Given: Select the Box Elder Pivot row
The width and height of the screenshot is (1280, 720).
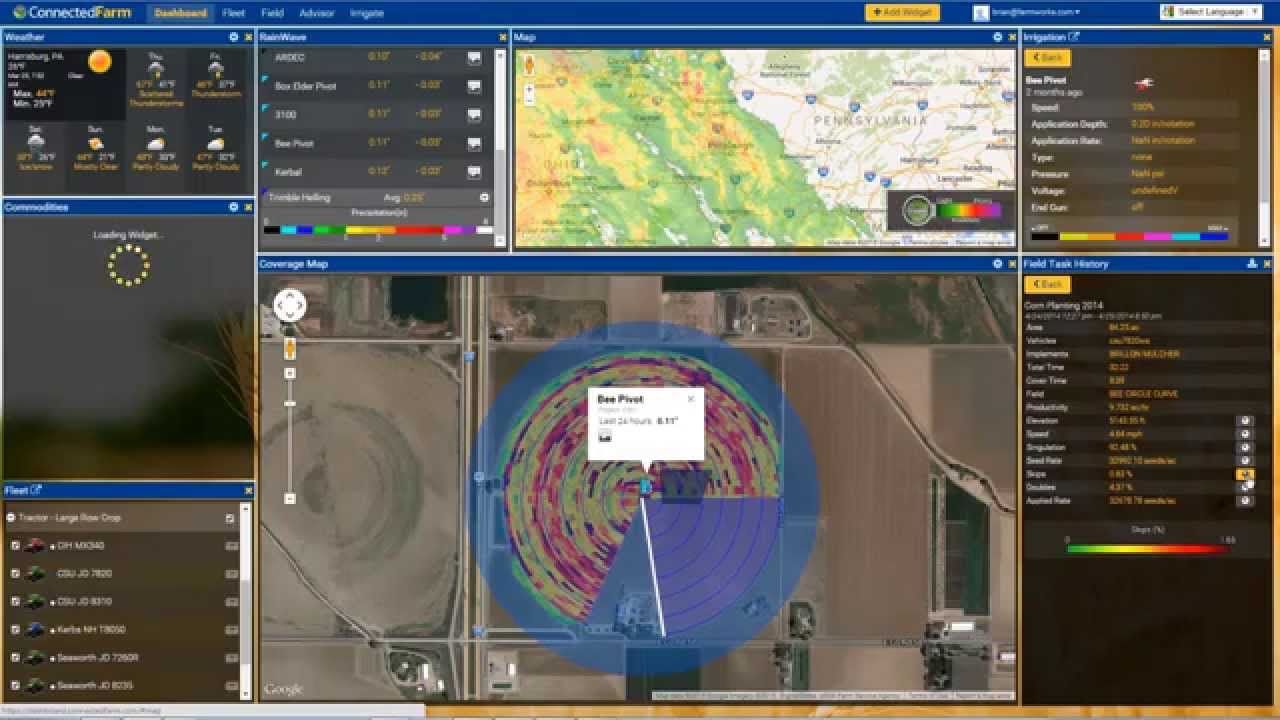Looking at the screenshot, I should click(375, 86).
